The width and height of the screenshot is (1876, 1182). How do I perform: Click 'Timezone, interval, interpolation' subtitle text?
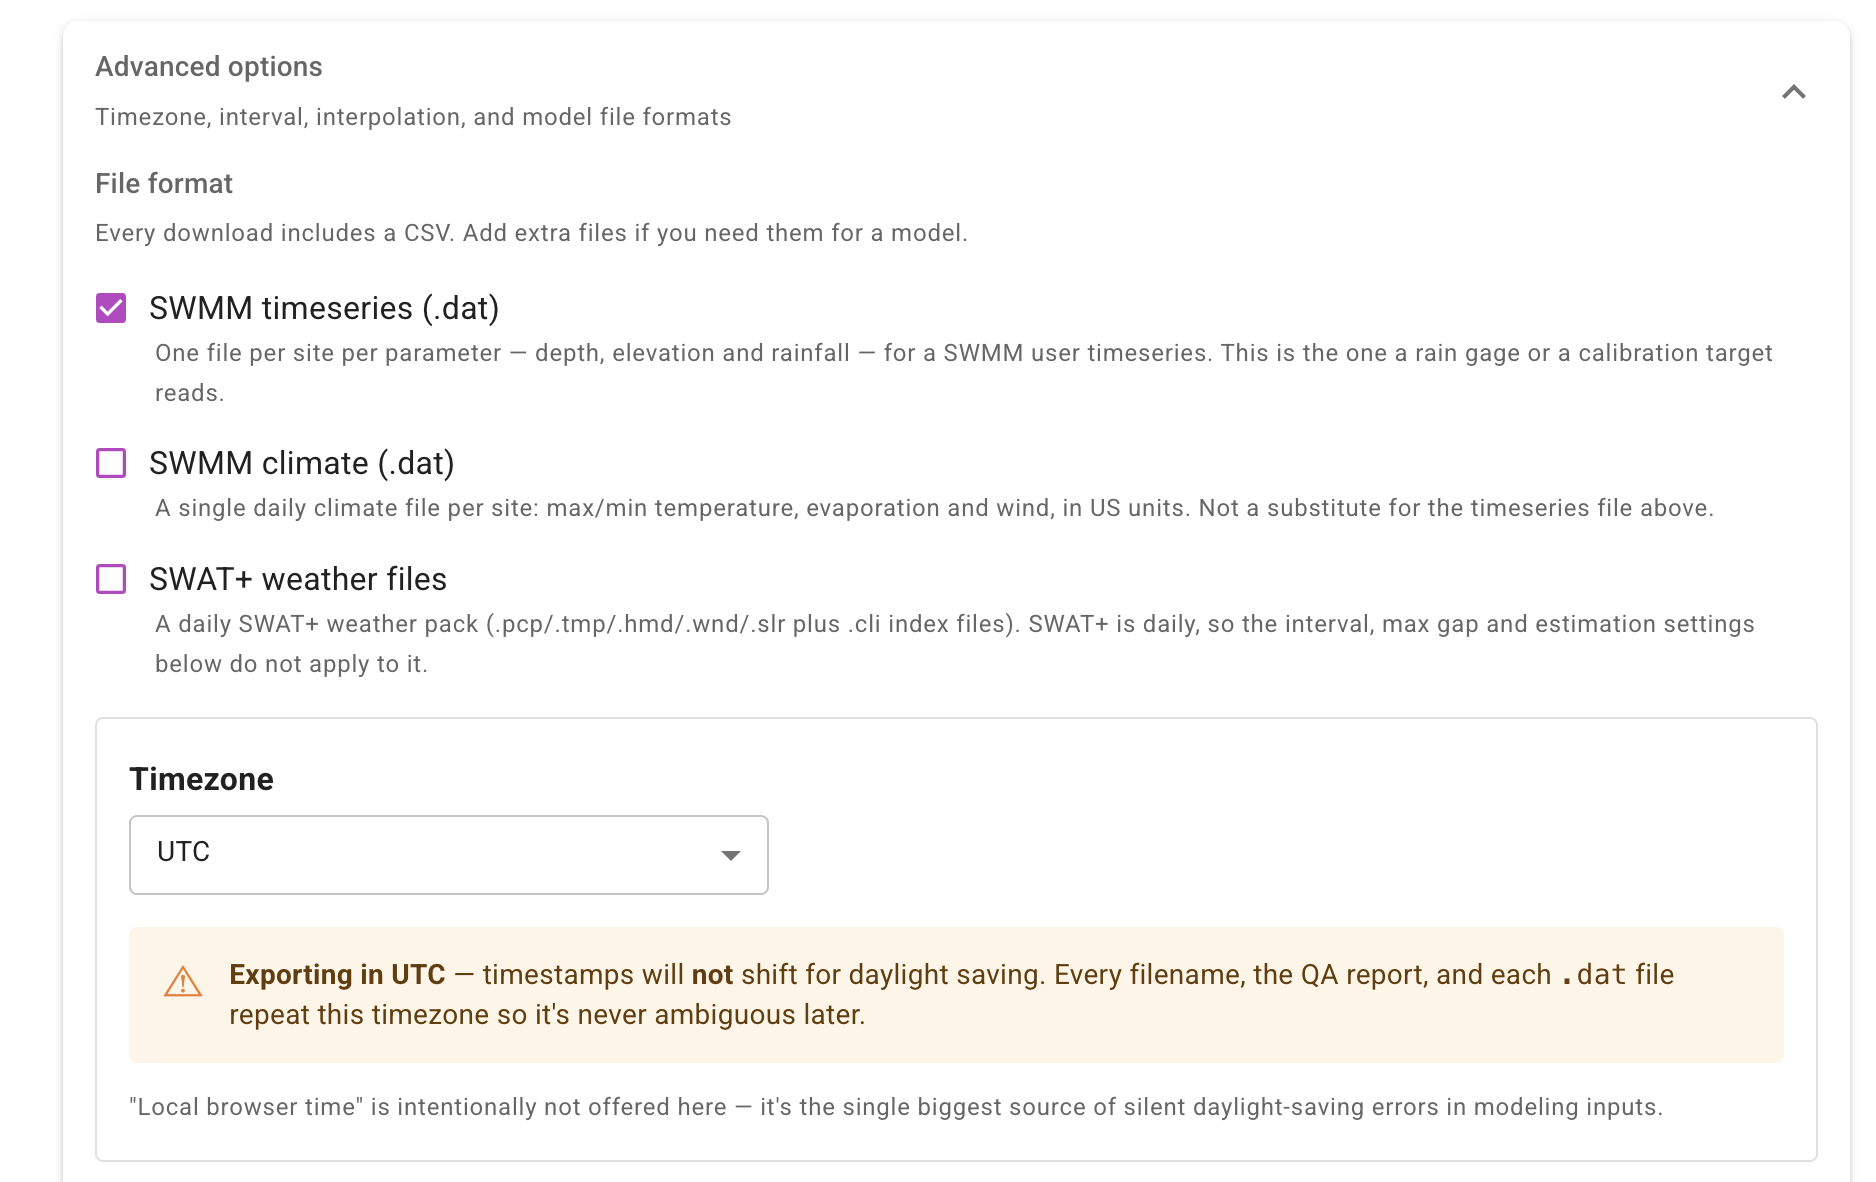pyautogui.click(x=413, y=117)
